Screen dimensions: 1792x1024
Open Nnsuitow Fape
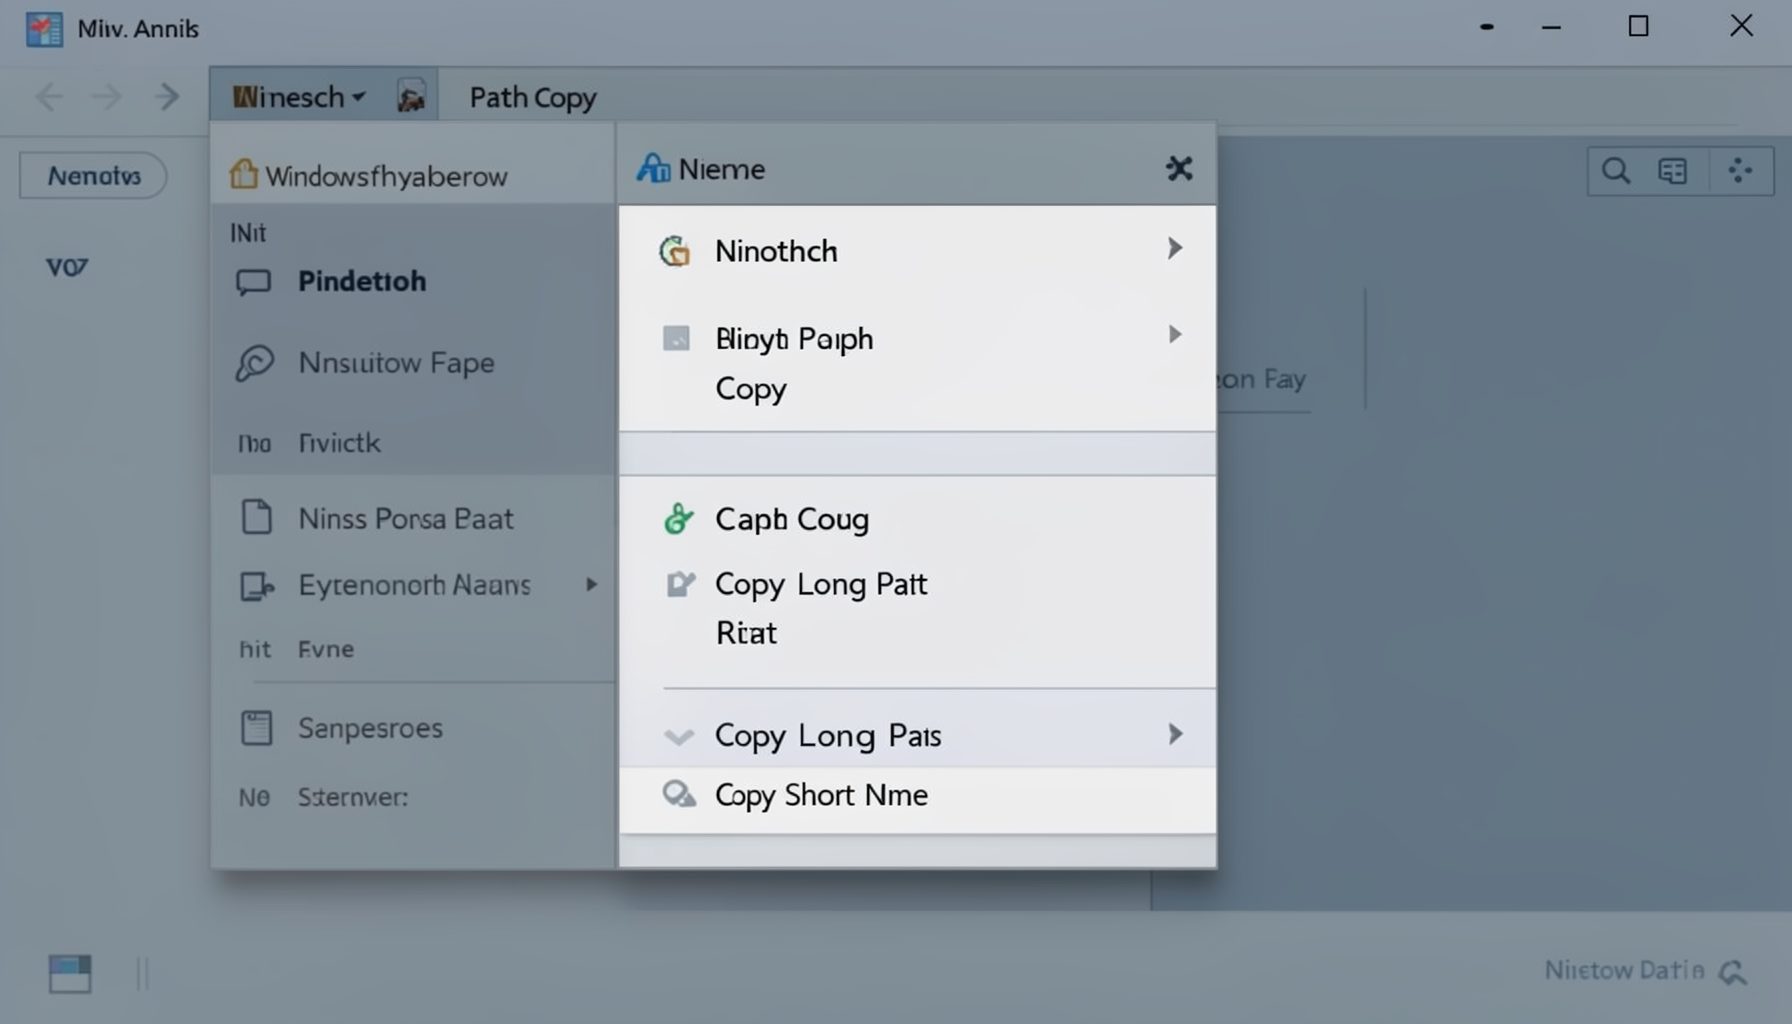point(413,362)
